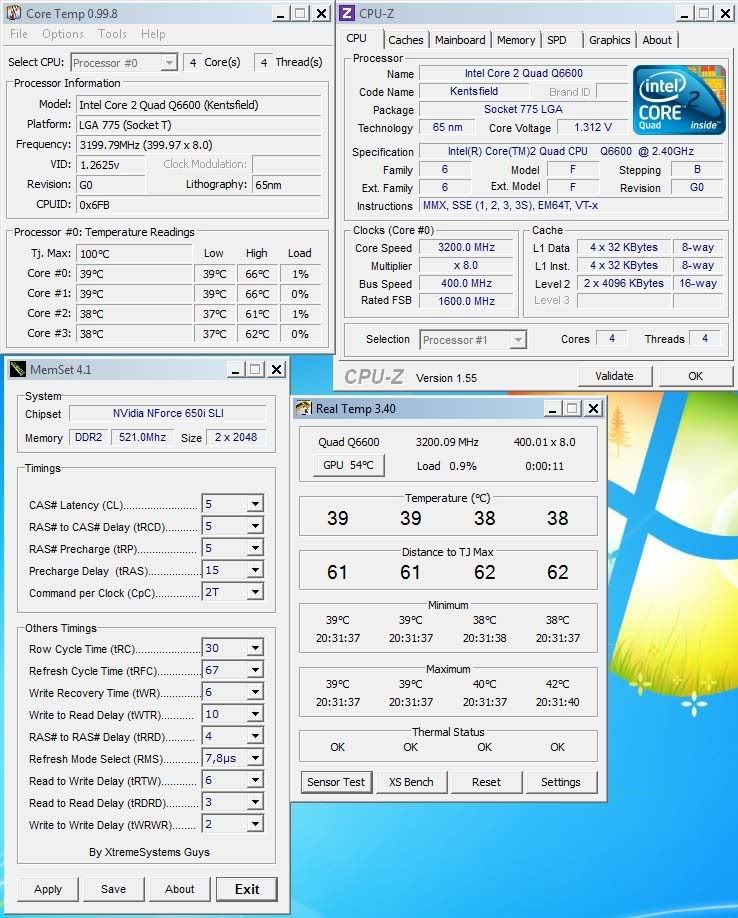Switch to the Graphics tab in CPU-Z
Image resolution: width=738 pixels, height=918 pixels.
(x=609, y=40)
